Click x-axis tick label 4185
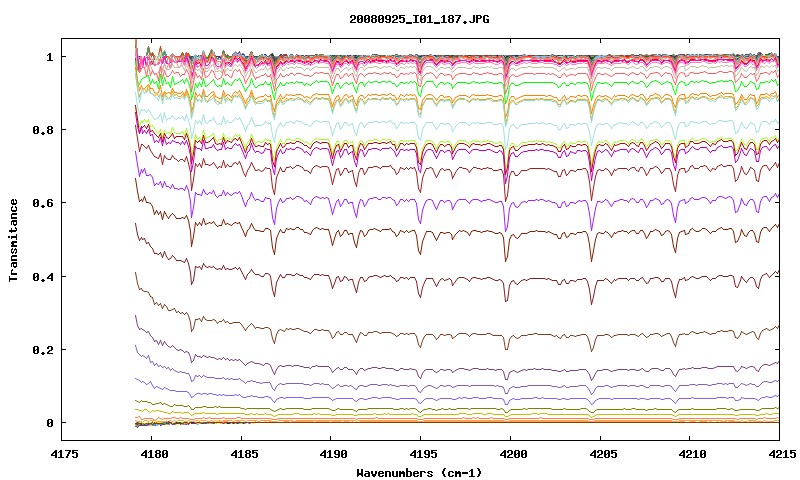This screenshot has width=800, height=480. coord(244,454)
